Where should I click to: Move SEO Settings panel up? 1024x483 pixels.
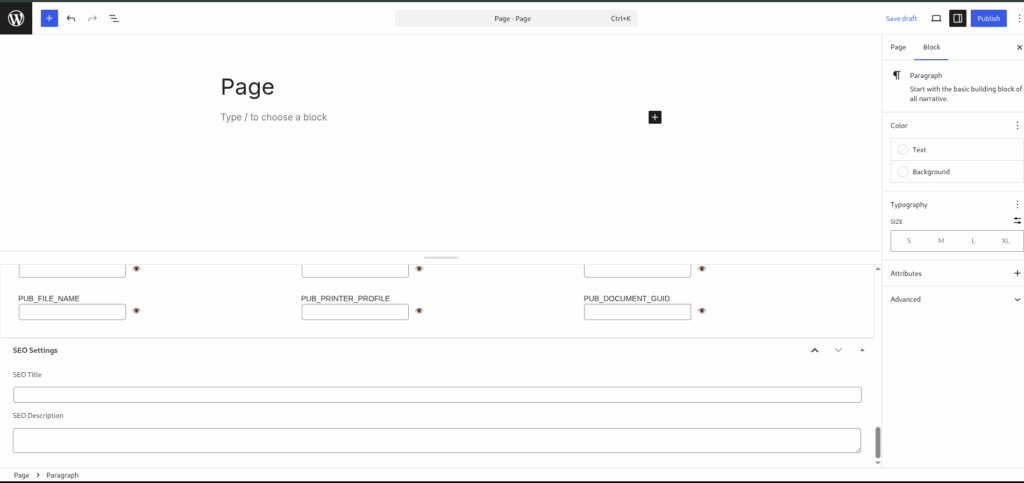pyautogui.click(x=814, y=351)
